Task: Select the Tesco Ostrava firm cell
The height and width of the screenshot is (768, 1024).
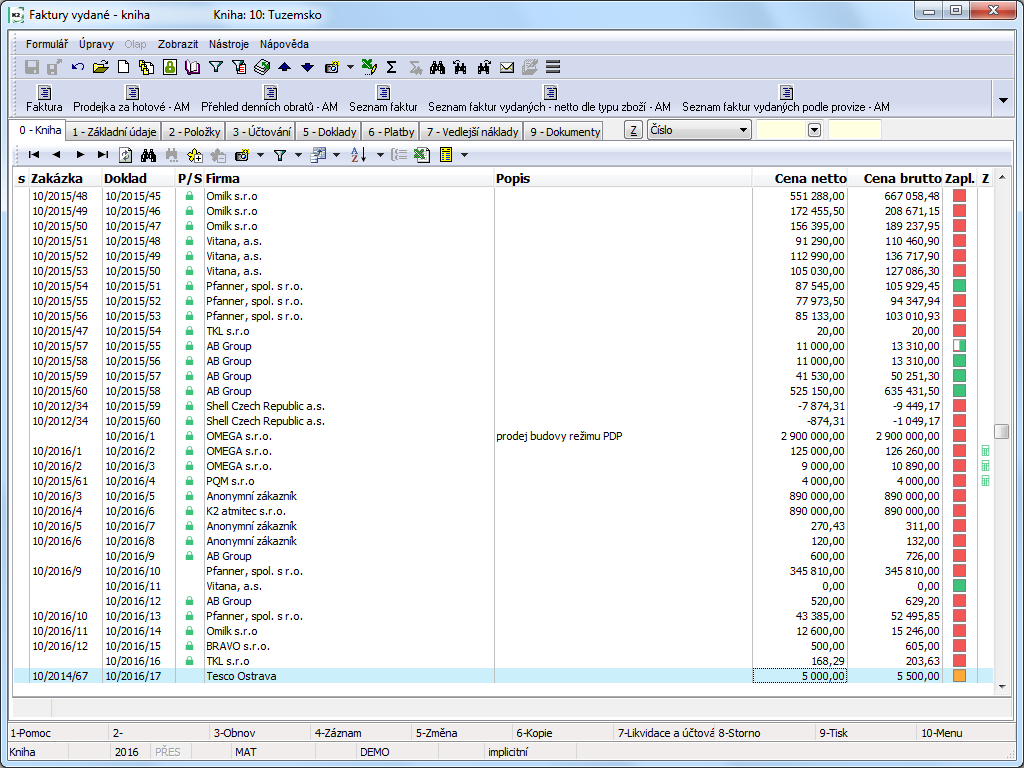Action: pyautogui.click(x=349, y=676)
